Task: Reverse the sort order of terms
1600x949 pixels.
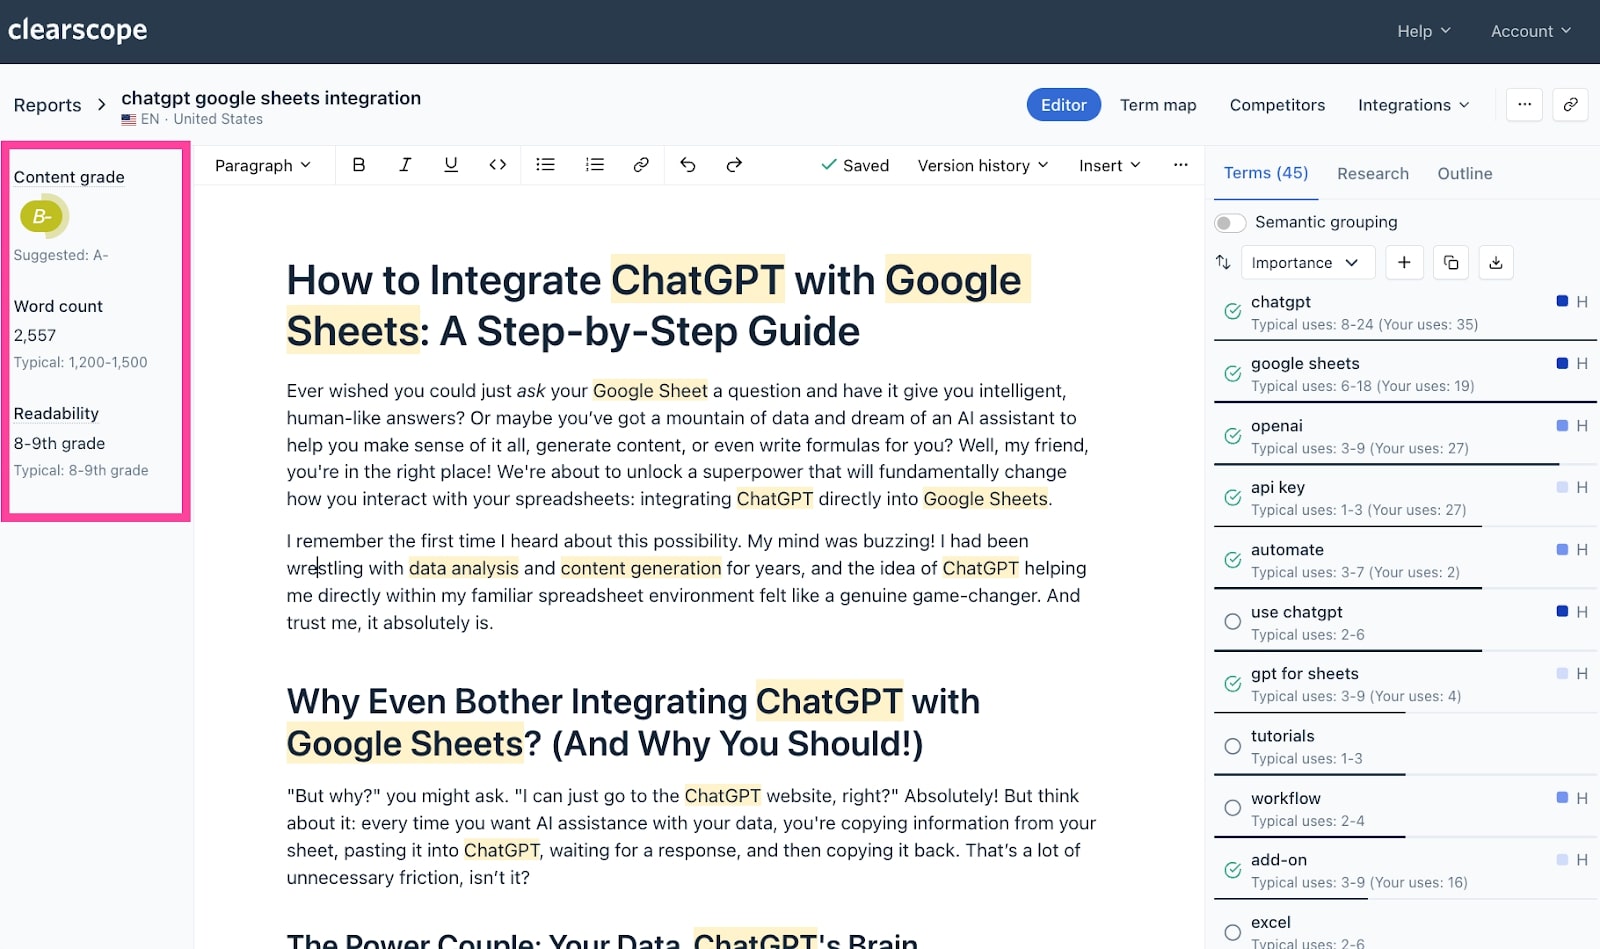Action: click(x=1223, y=262)
